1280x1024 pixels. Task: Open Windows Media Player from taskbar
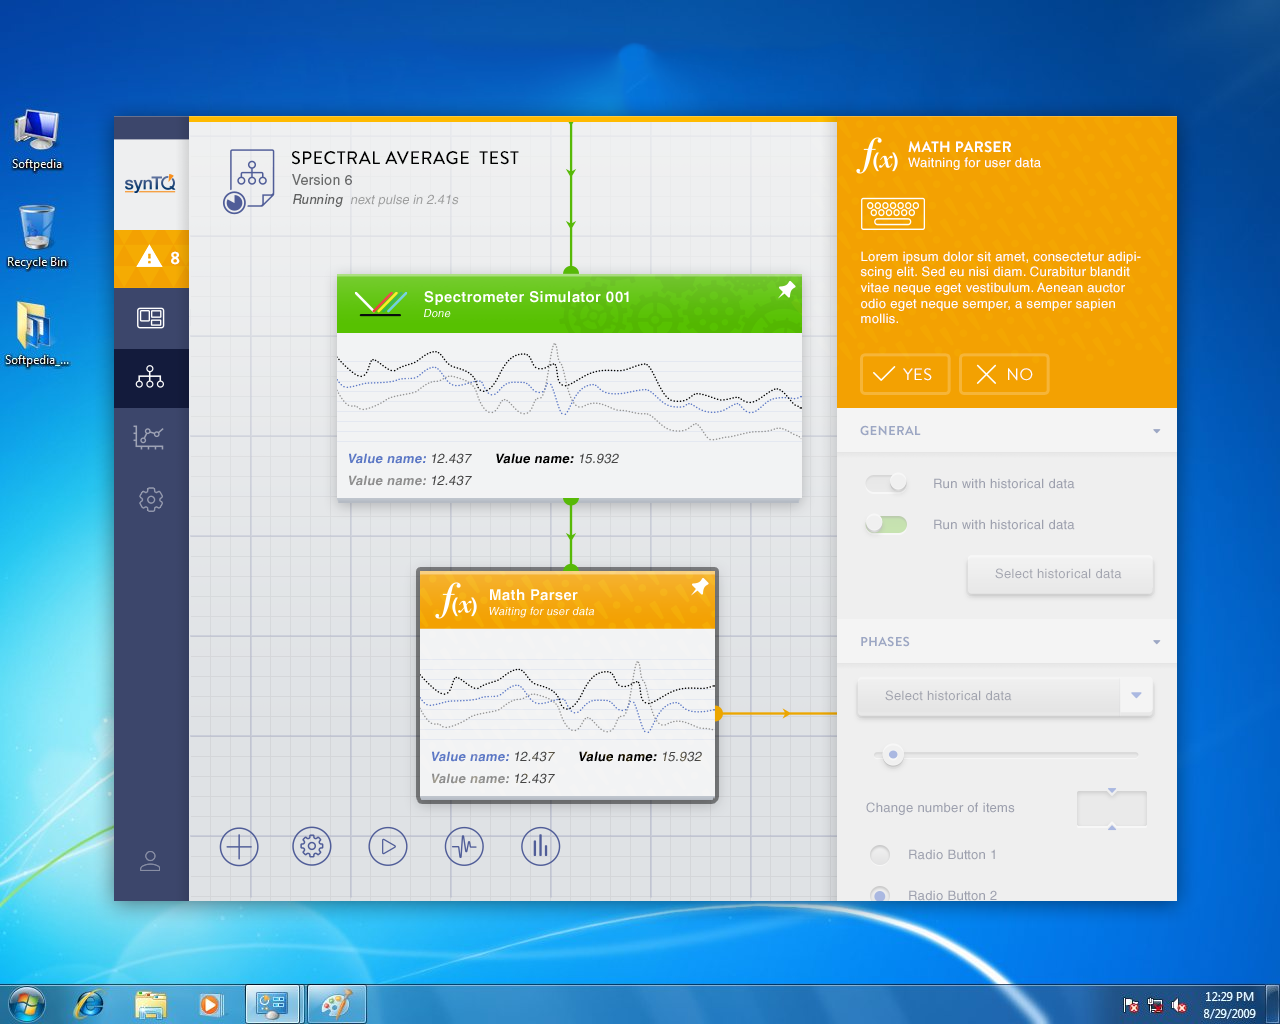(x=211, y=1004)
